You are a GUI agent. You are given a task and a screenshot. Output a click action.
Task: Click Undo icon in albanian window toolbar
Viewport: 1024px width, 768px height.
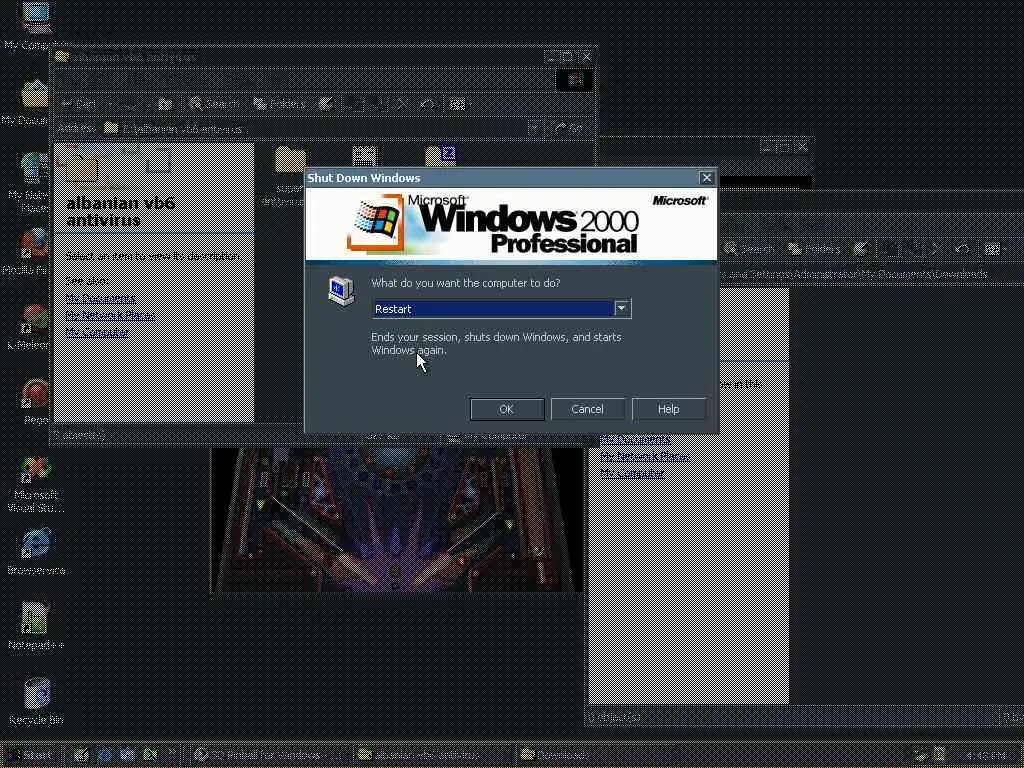tap(427, 104)
